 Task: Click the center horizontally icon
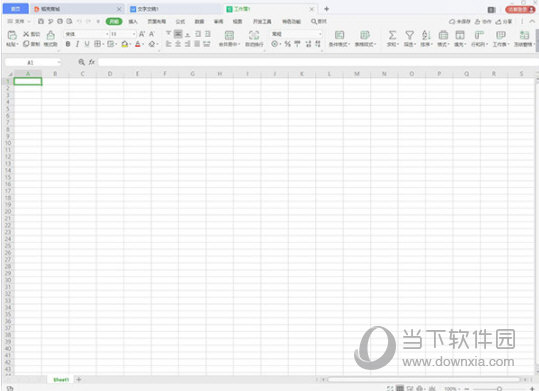(x=178, y=44)
